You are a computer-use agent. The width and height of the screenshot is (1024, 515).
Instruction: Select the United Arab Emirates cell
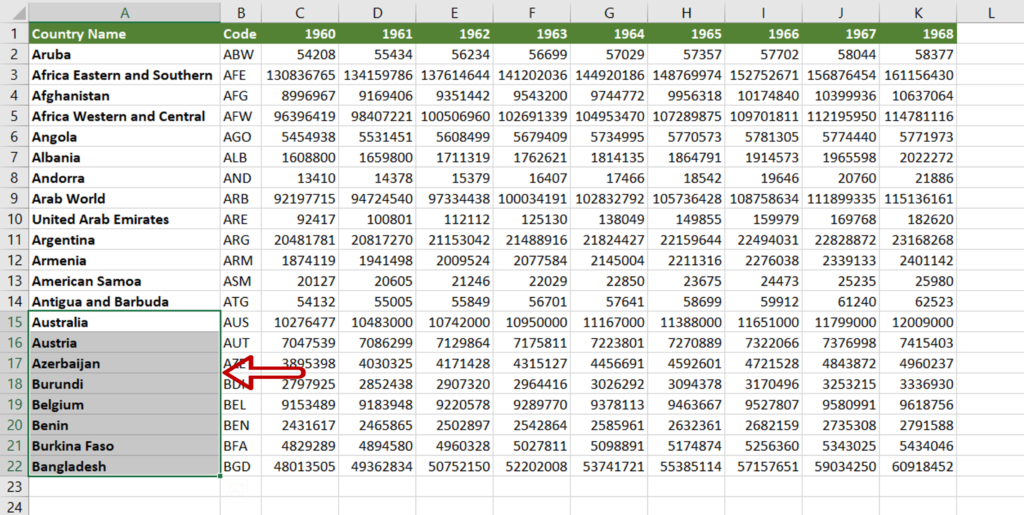pyautogui.click(x=124, y=219)
